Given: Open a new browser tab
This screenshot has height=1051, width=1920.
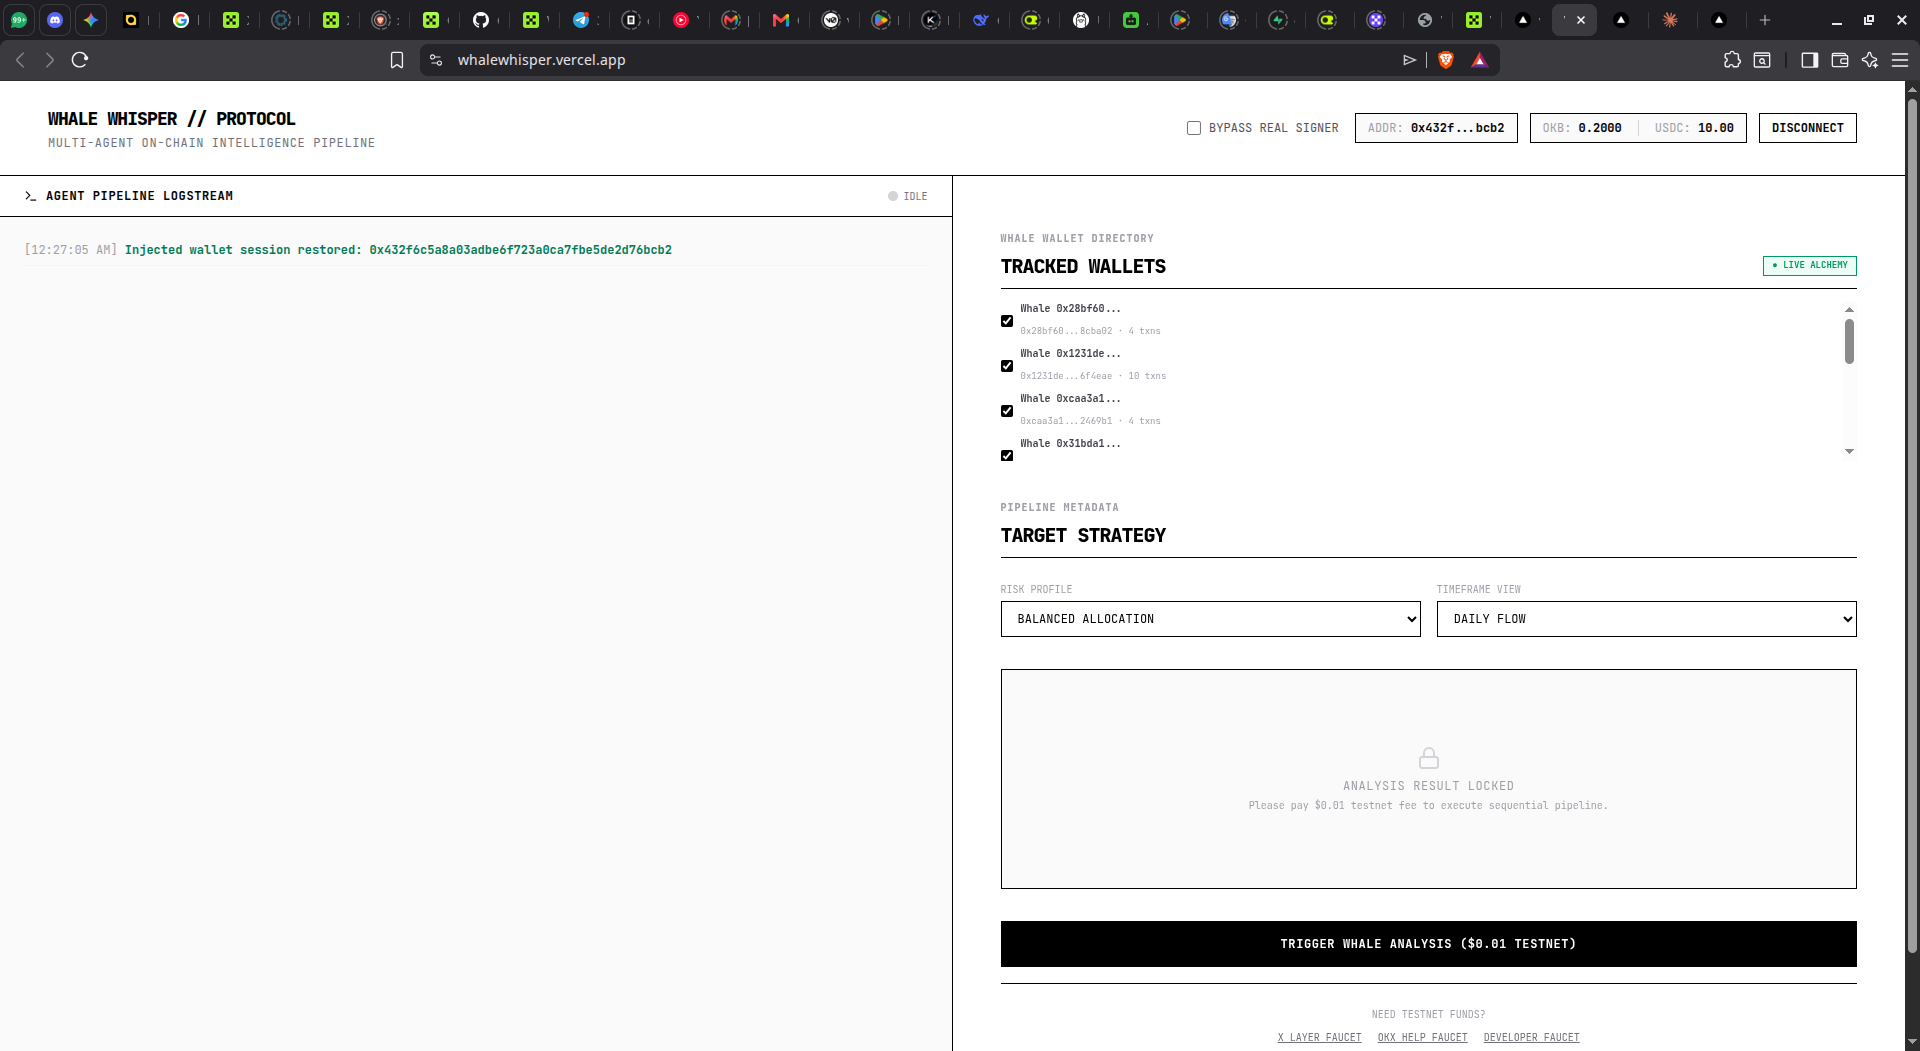Looking at the screenshot, I should 1765,20.
